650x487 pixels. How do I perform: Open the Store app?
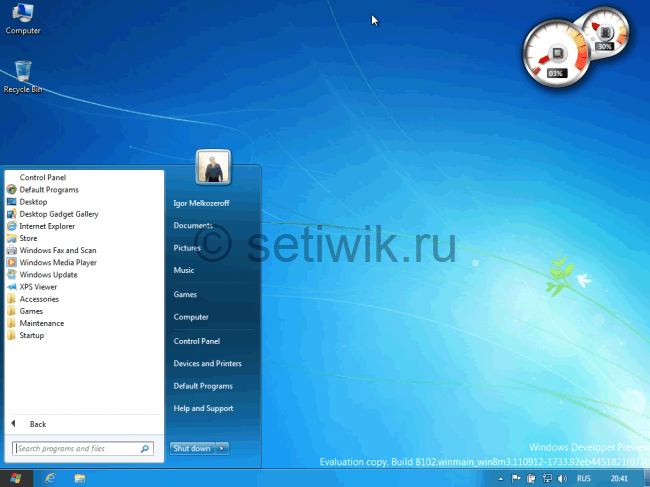[x=28, y=238]
